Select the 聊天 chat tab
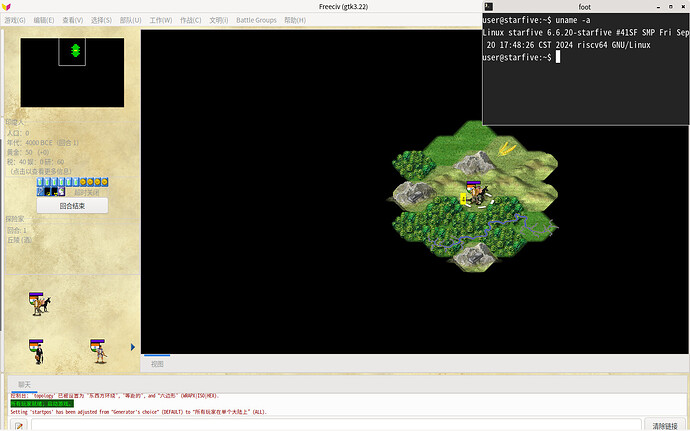The height and width of the screenshot is (431, 690). tap(24, 384)
